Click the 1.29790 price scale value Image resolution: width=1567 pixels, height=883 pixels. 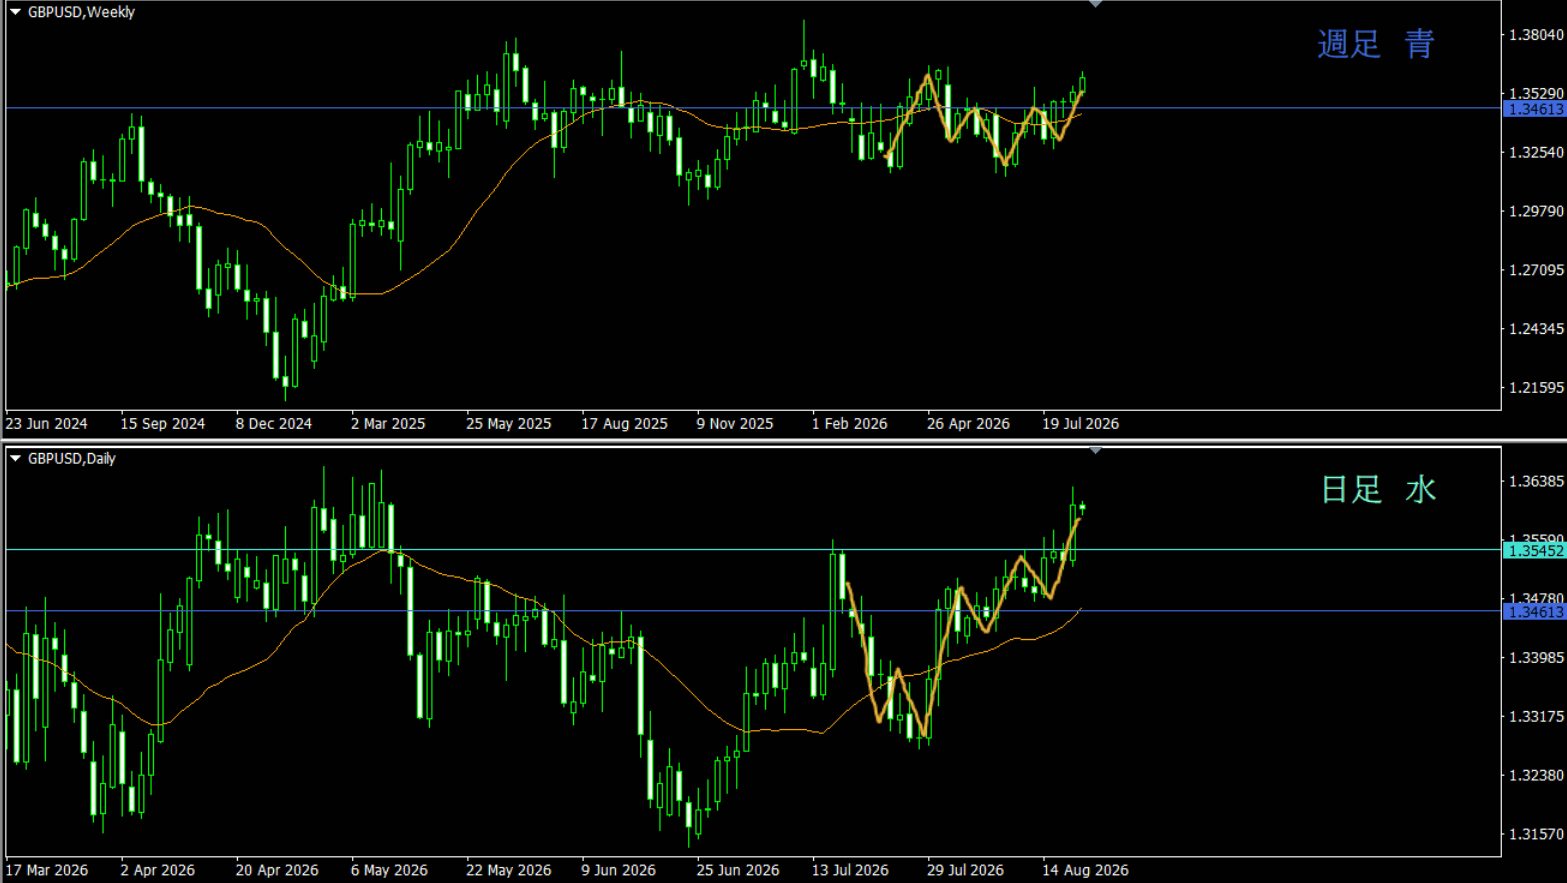[x=1536, y=212]
